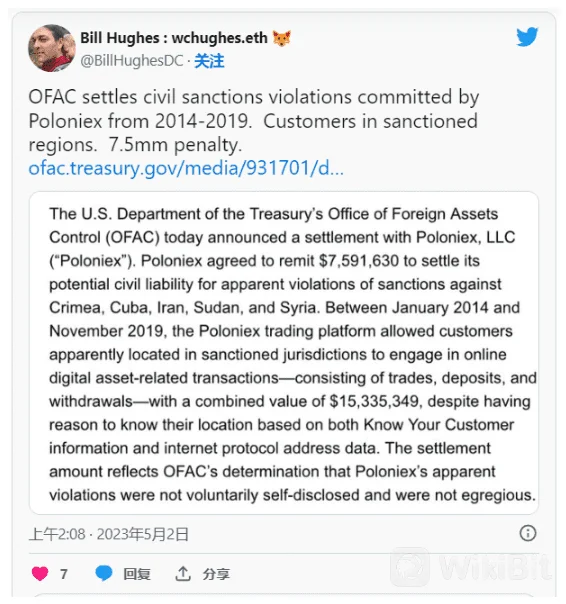Open the tweet info circle icon
This screenshot has height=604, width=566.
point(528,533)
